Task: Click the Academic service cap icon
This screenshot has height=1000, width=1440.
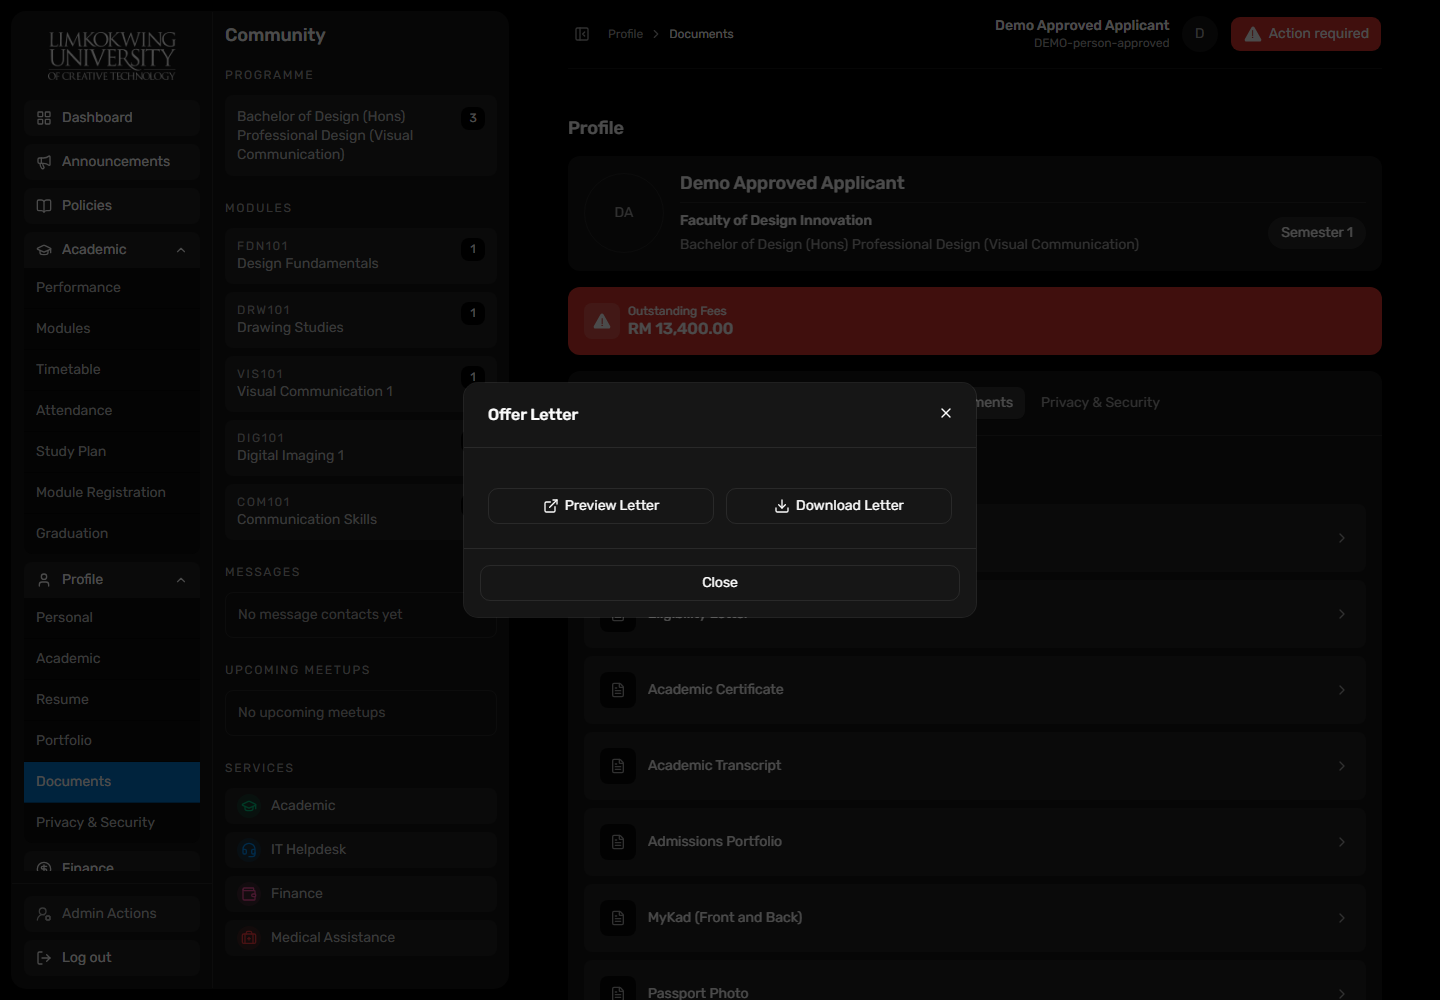Action: pyautogui.click(x=249, y=806)
